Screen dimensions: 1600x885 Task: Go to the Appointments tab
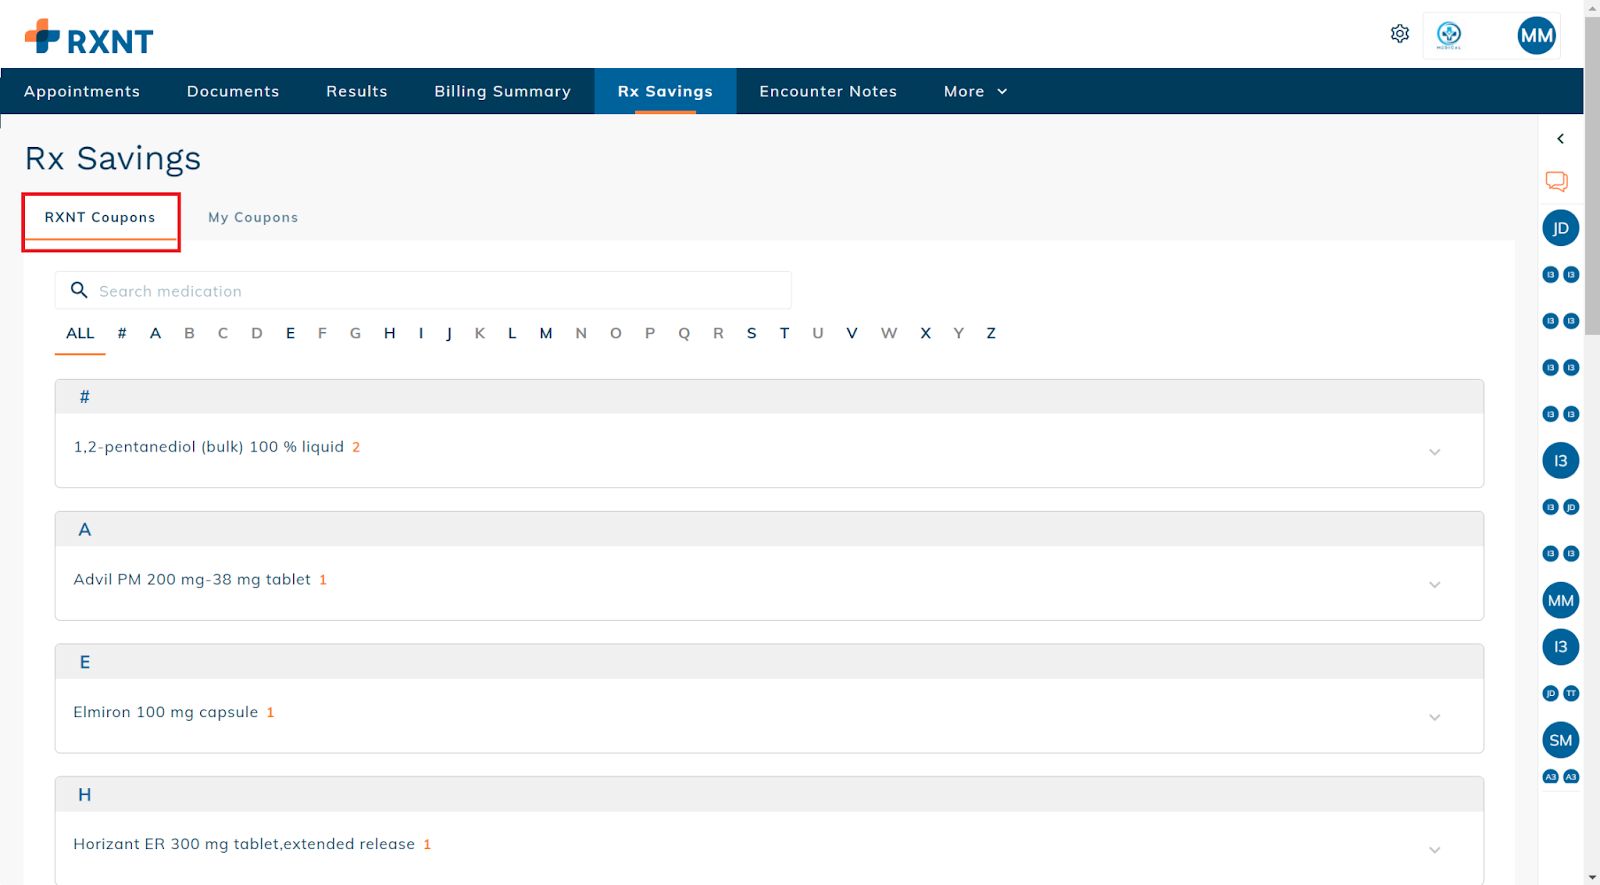pyautogui.click(x=82, y=91)
